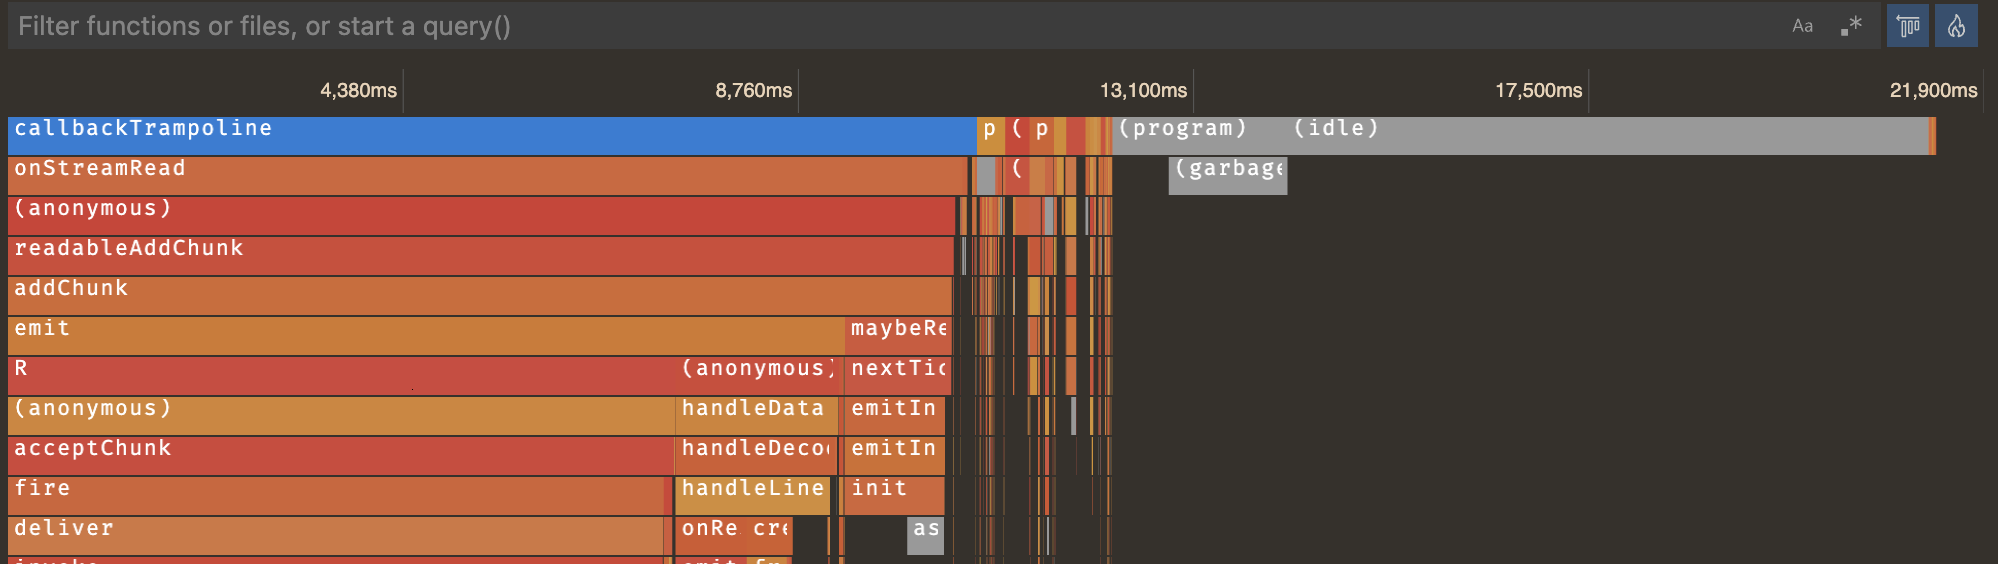Select the callbackTrampoline frame bar
1998x564 pixels.
click(490, 136)
